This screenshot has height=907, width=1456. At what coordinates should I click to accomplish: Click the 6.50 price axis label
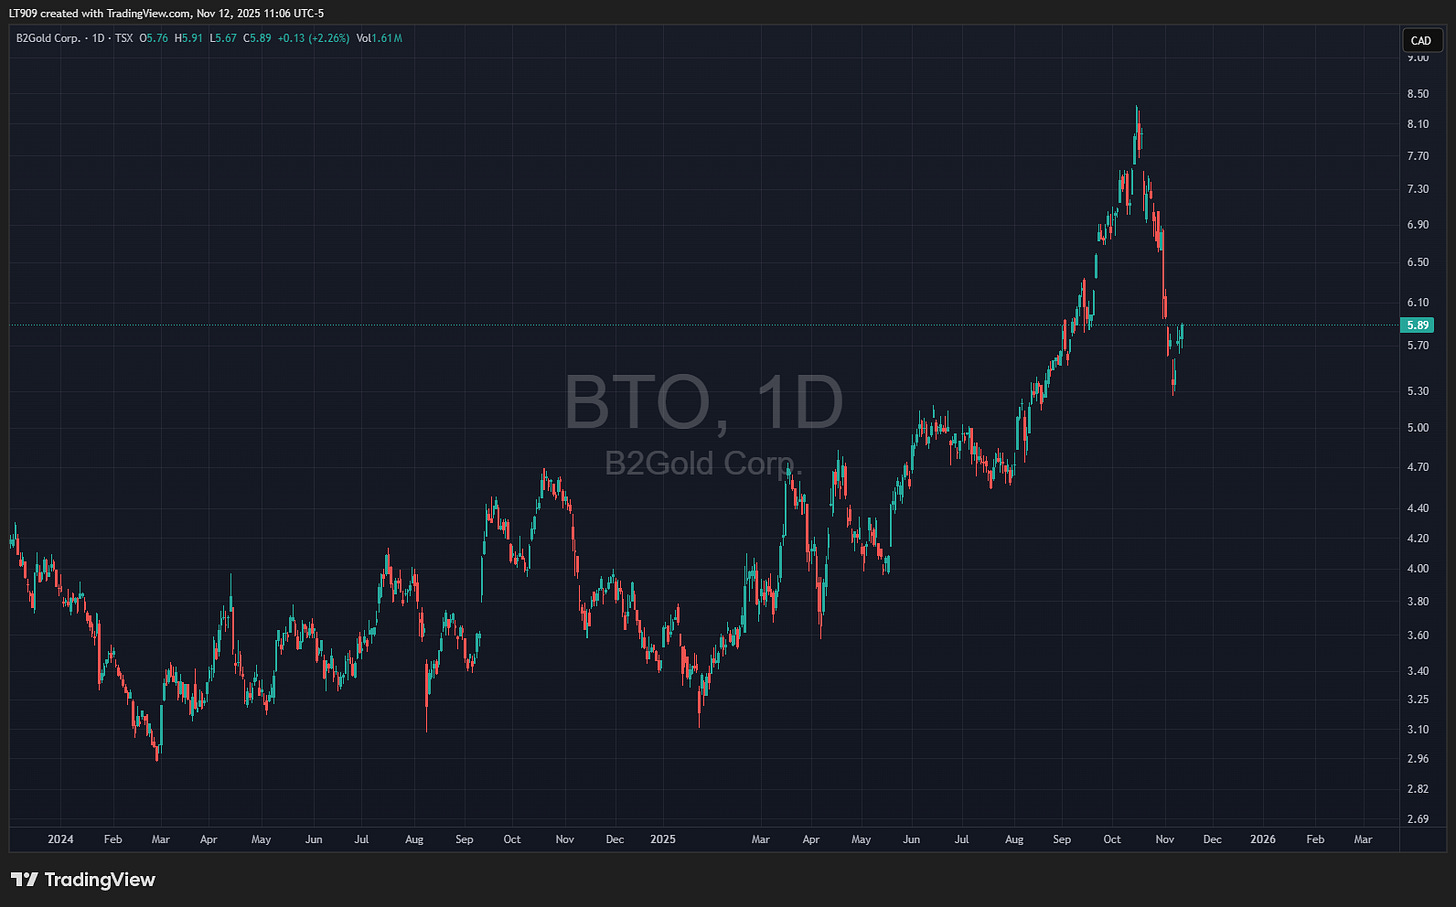point(1417,262)
